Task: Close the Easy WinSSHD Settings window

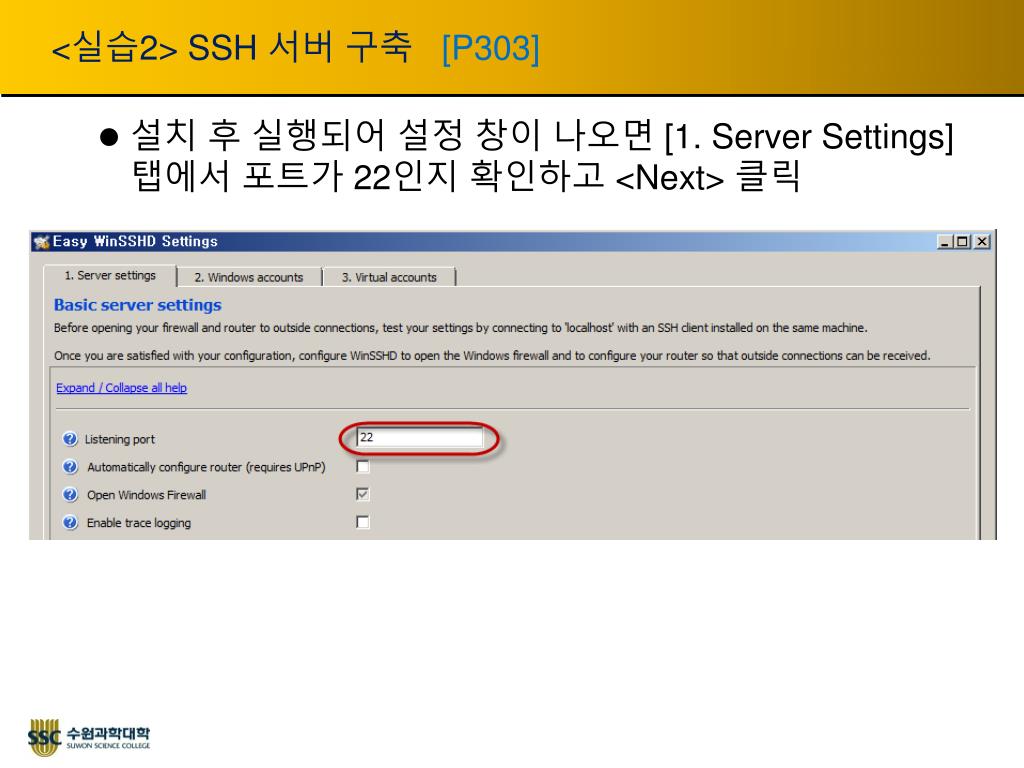Action: coord(982,242)
